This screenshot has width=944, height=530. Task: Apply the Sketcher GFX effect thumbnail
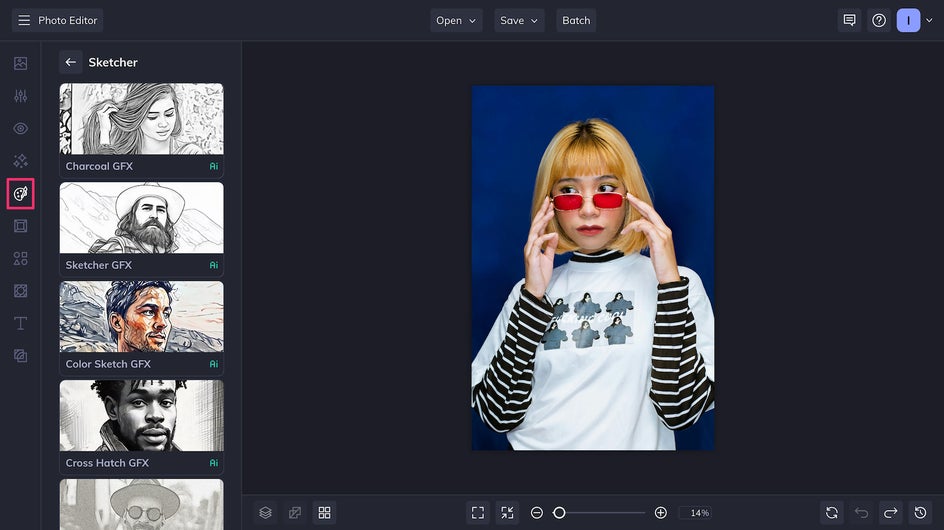pyautogui.click(x=141, y=218)
